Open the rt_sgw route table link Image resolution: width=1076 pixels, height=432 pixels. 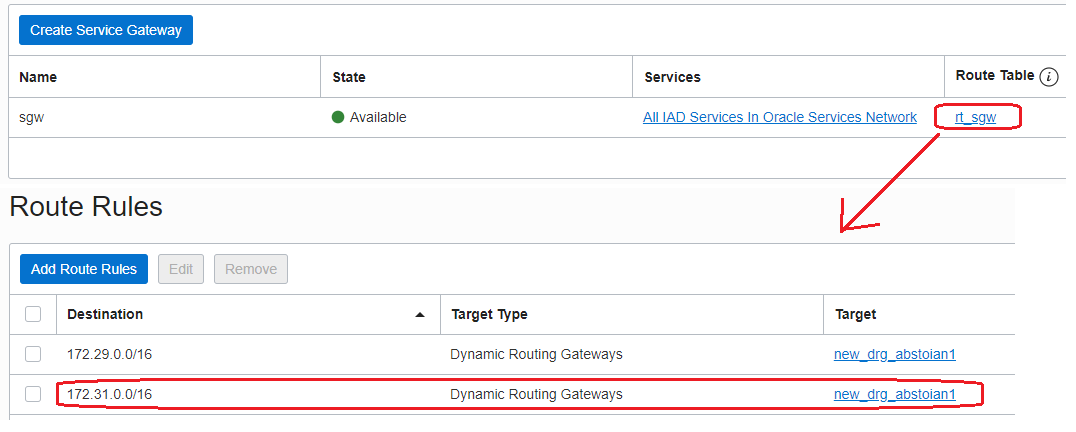tap(975, 117)
